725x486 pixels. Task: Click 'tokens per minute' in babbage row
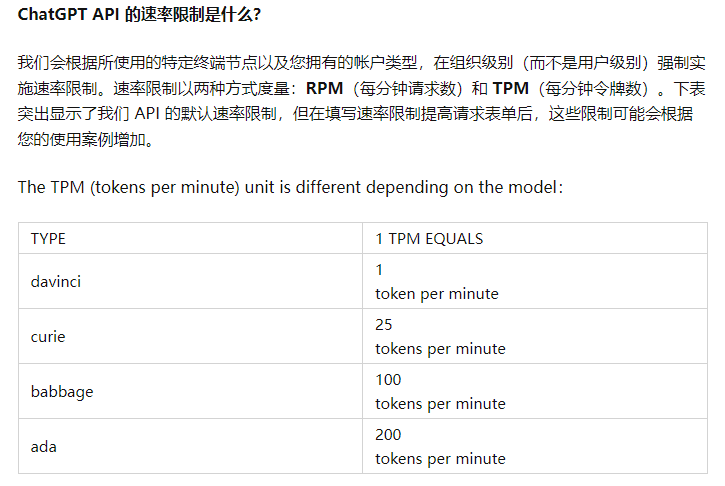point(440,404)
